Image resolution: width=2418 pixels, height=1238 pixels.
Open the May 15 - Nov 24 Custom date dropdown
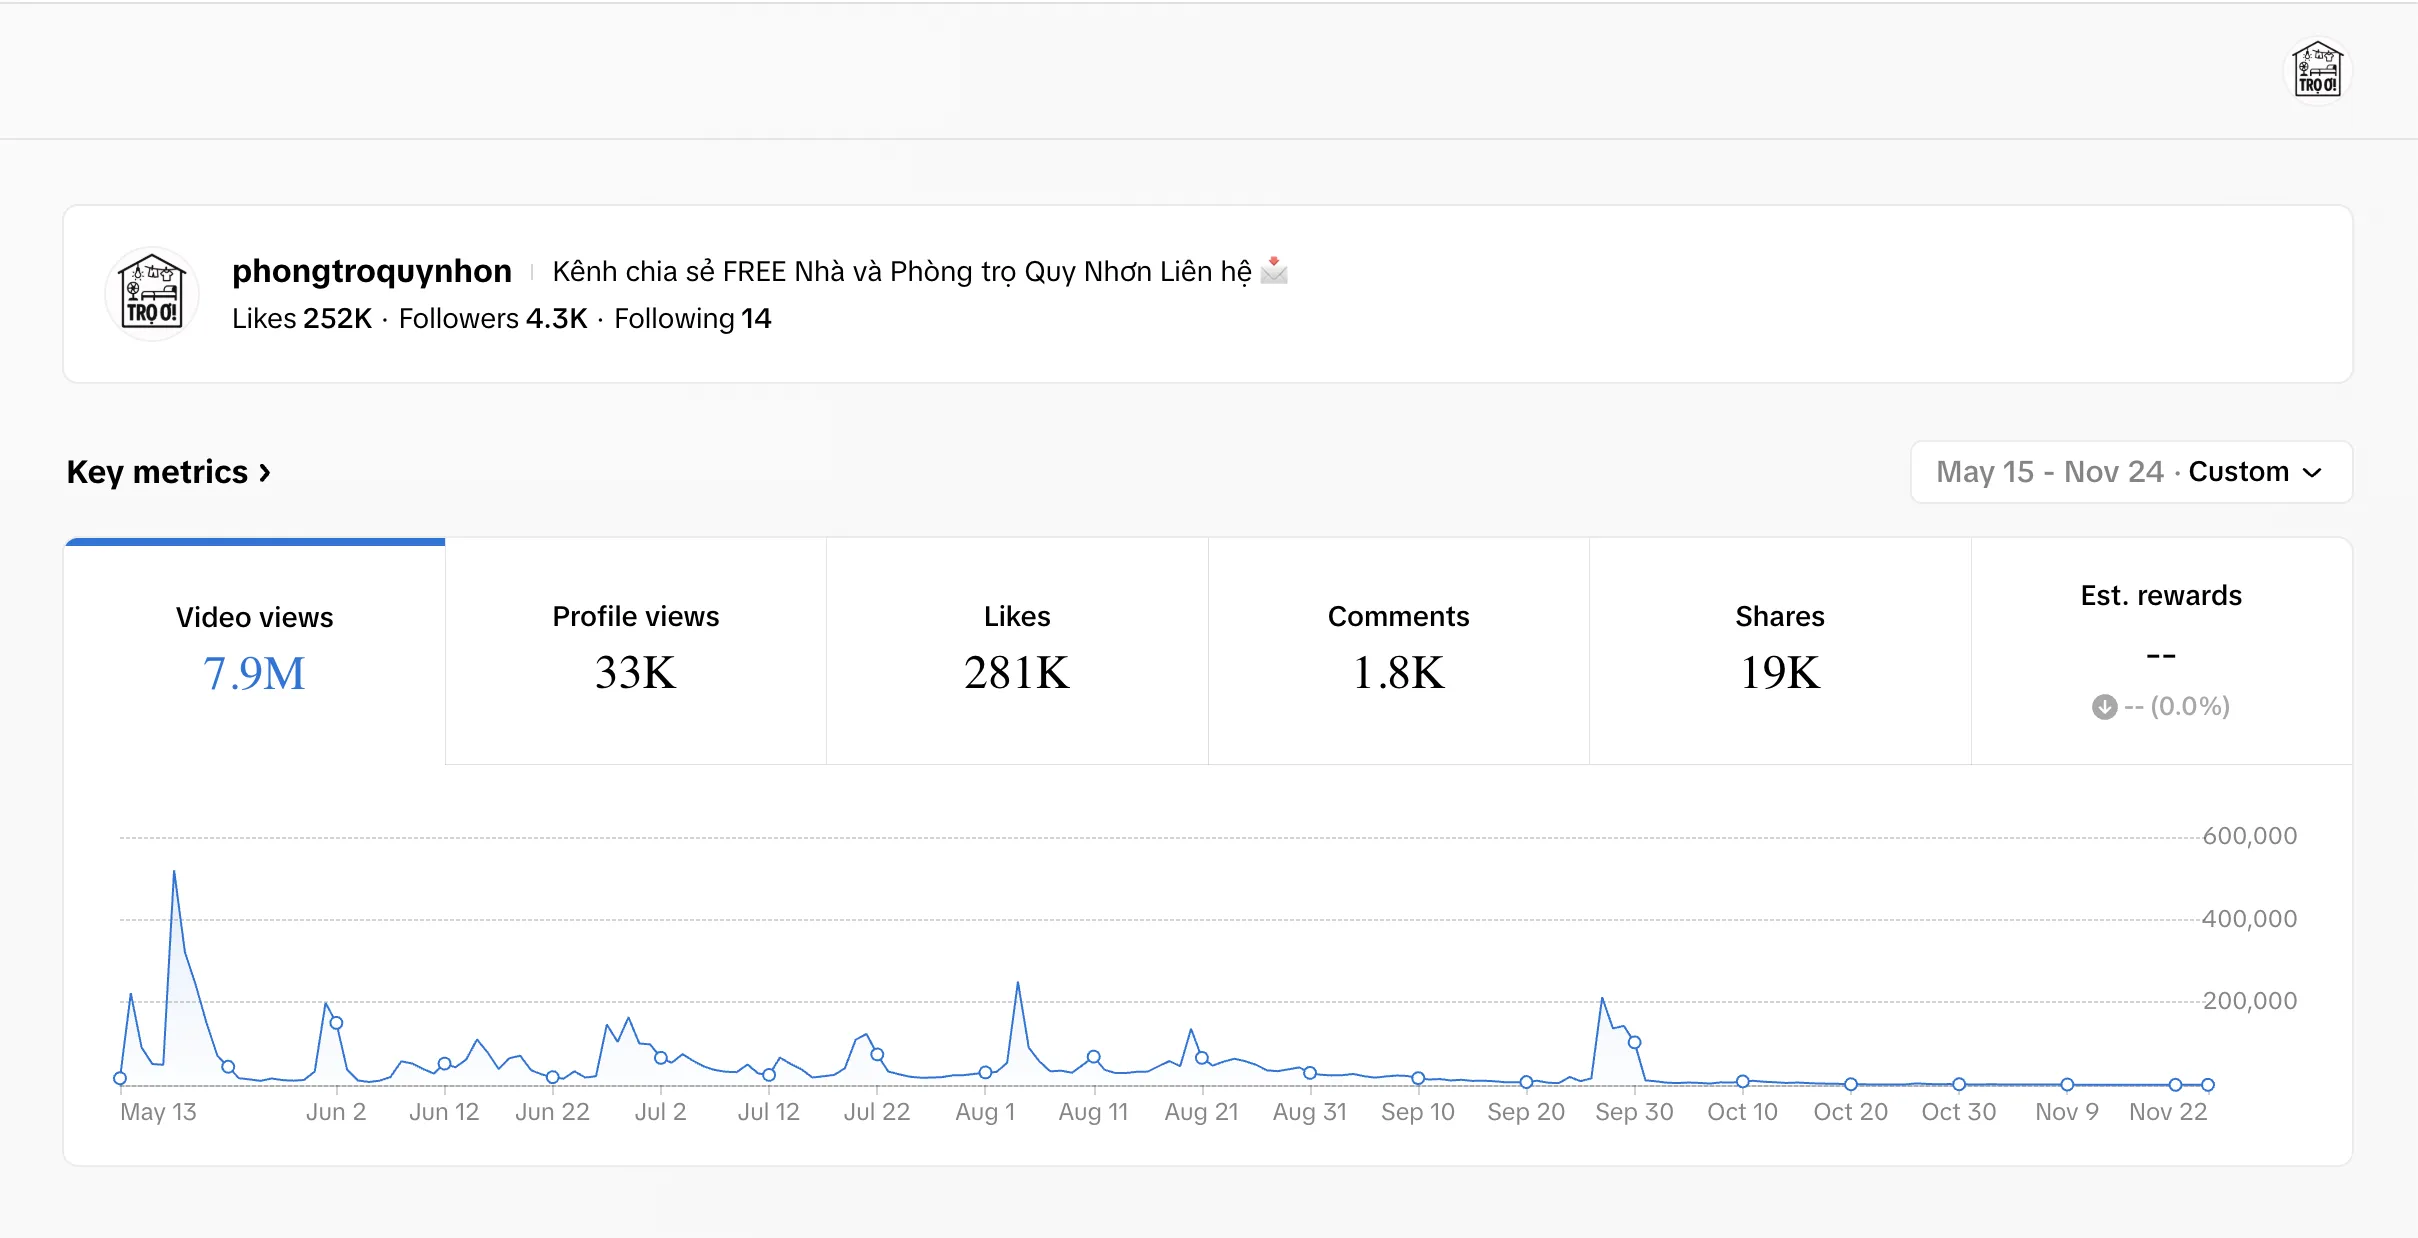pyautogui.click(x=2131, y=472)
